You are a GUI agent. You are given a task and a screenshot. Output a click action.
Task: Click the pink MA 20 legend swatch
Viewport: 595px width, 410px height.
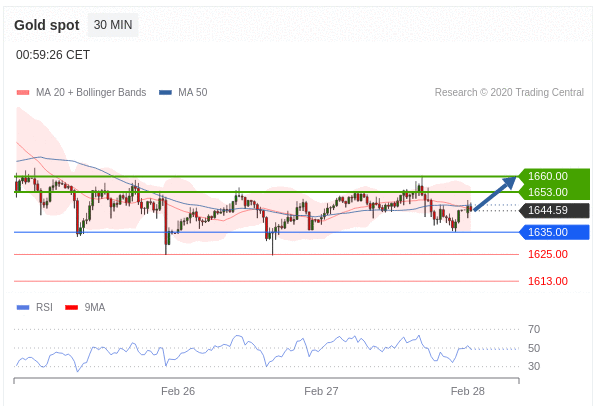pyautogui.click(x=23, y=92)
